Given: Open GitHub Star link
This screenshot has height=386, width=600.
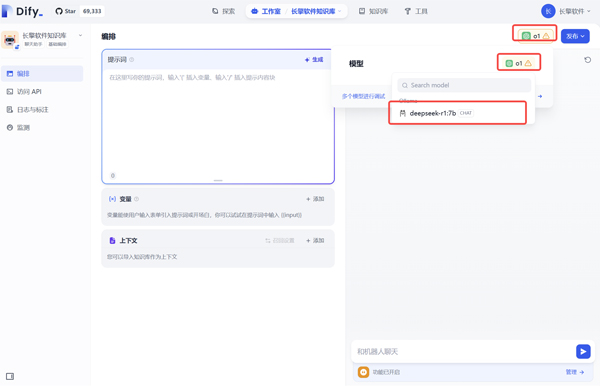Looking at the screenshot, I should [66, 11].
